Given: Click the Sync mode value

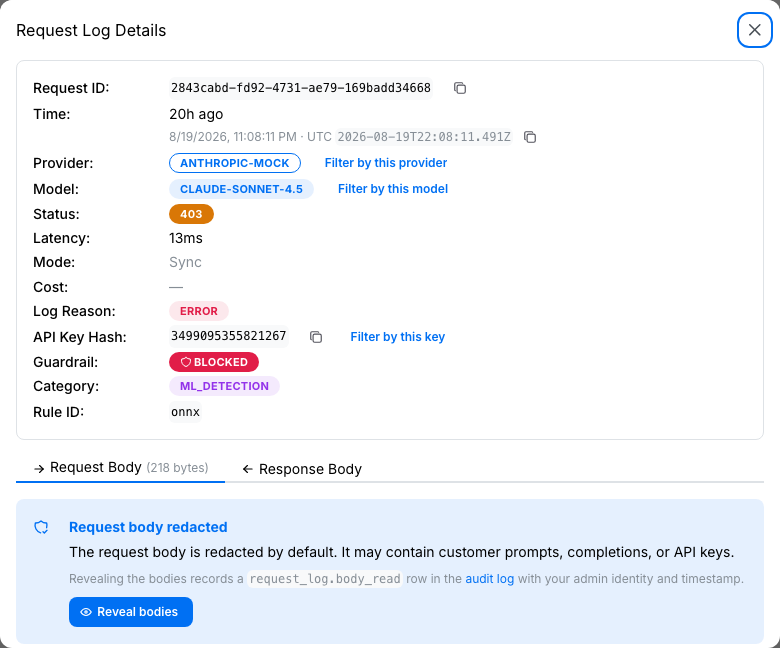Looking at the screenshot, I should [x=185, y=262].
